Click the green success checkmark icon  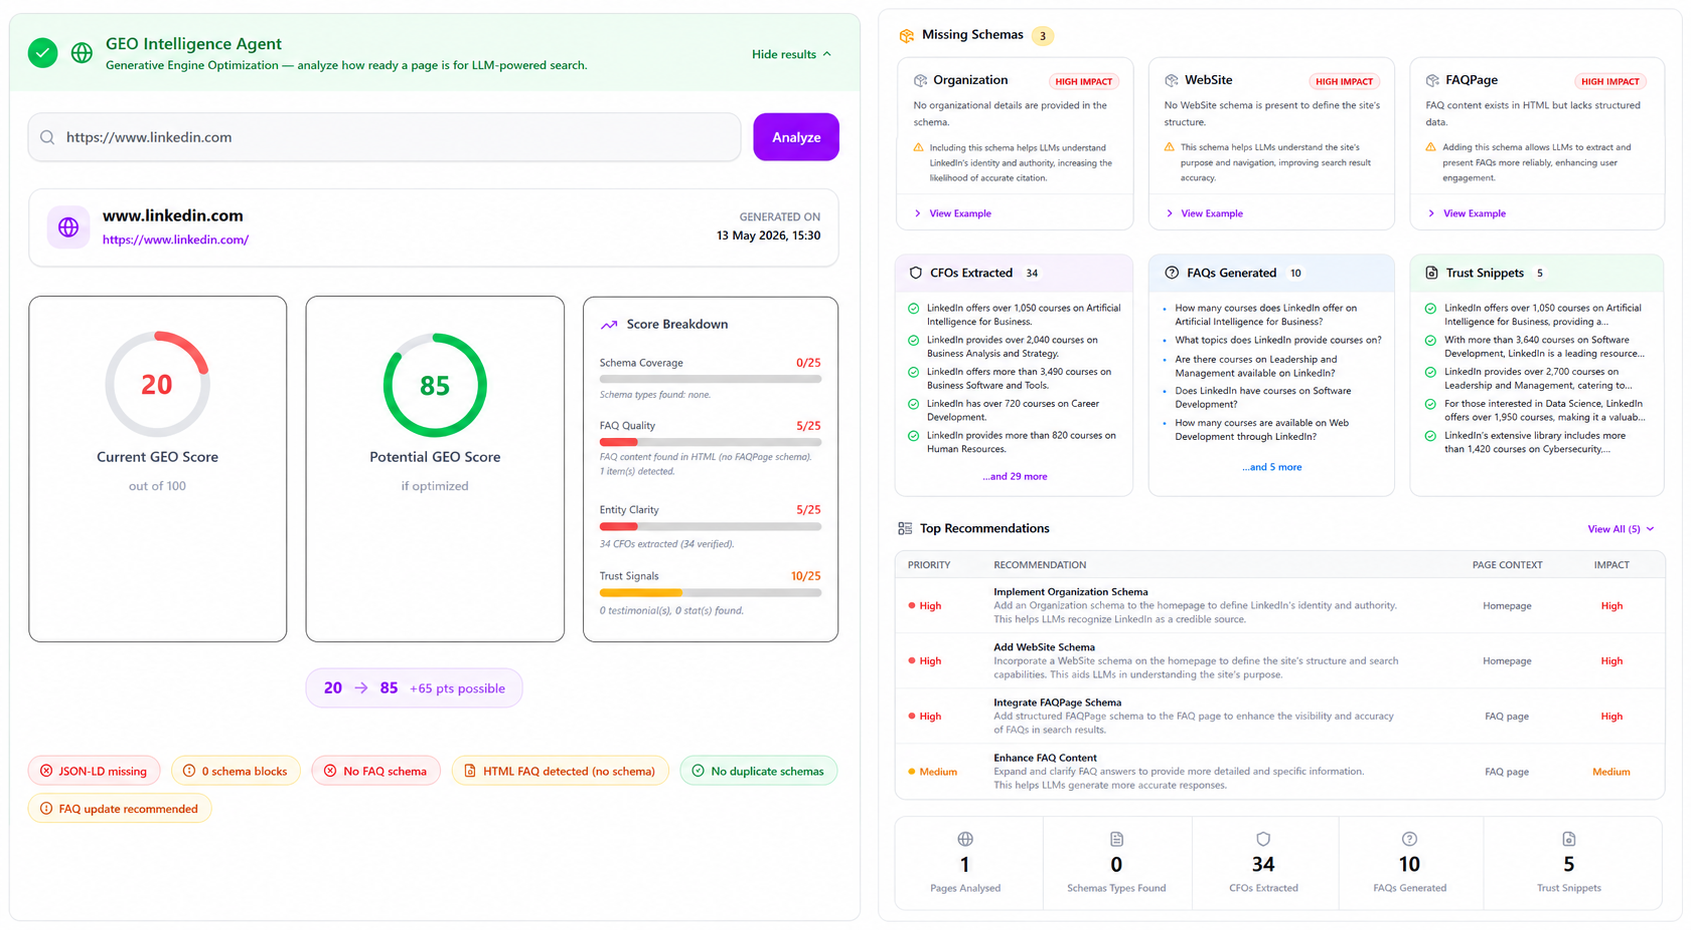click(x=43, y=53)
